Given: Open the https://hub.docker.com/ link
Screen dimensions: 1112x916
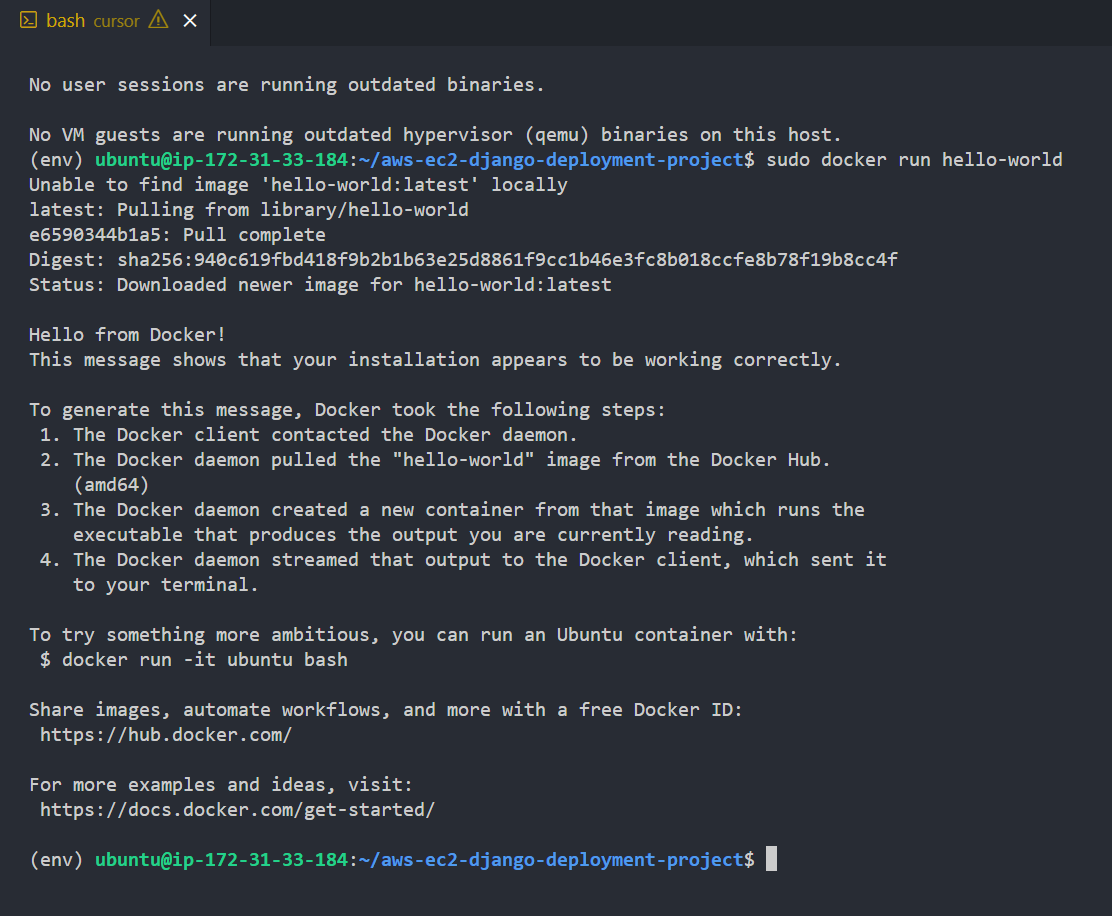Looking at the screenshot, I should tap(166, 735).
